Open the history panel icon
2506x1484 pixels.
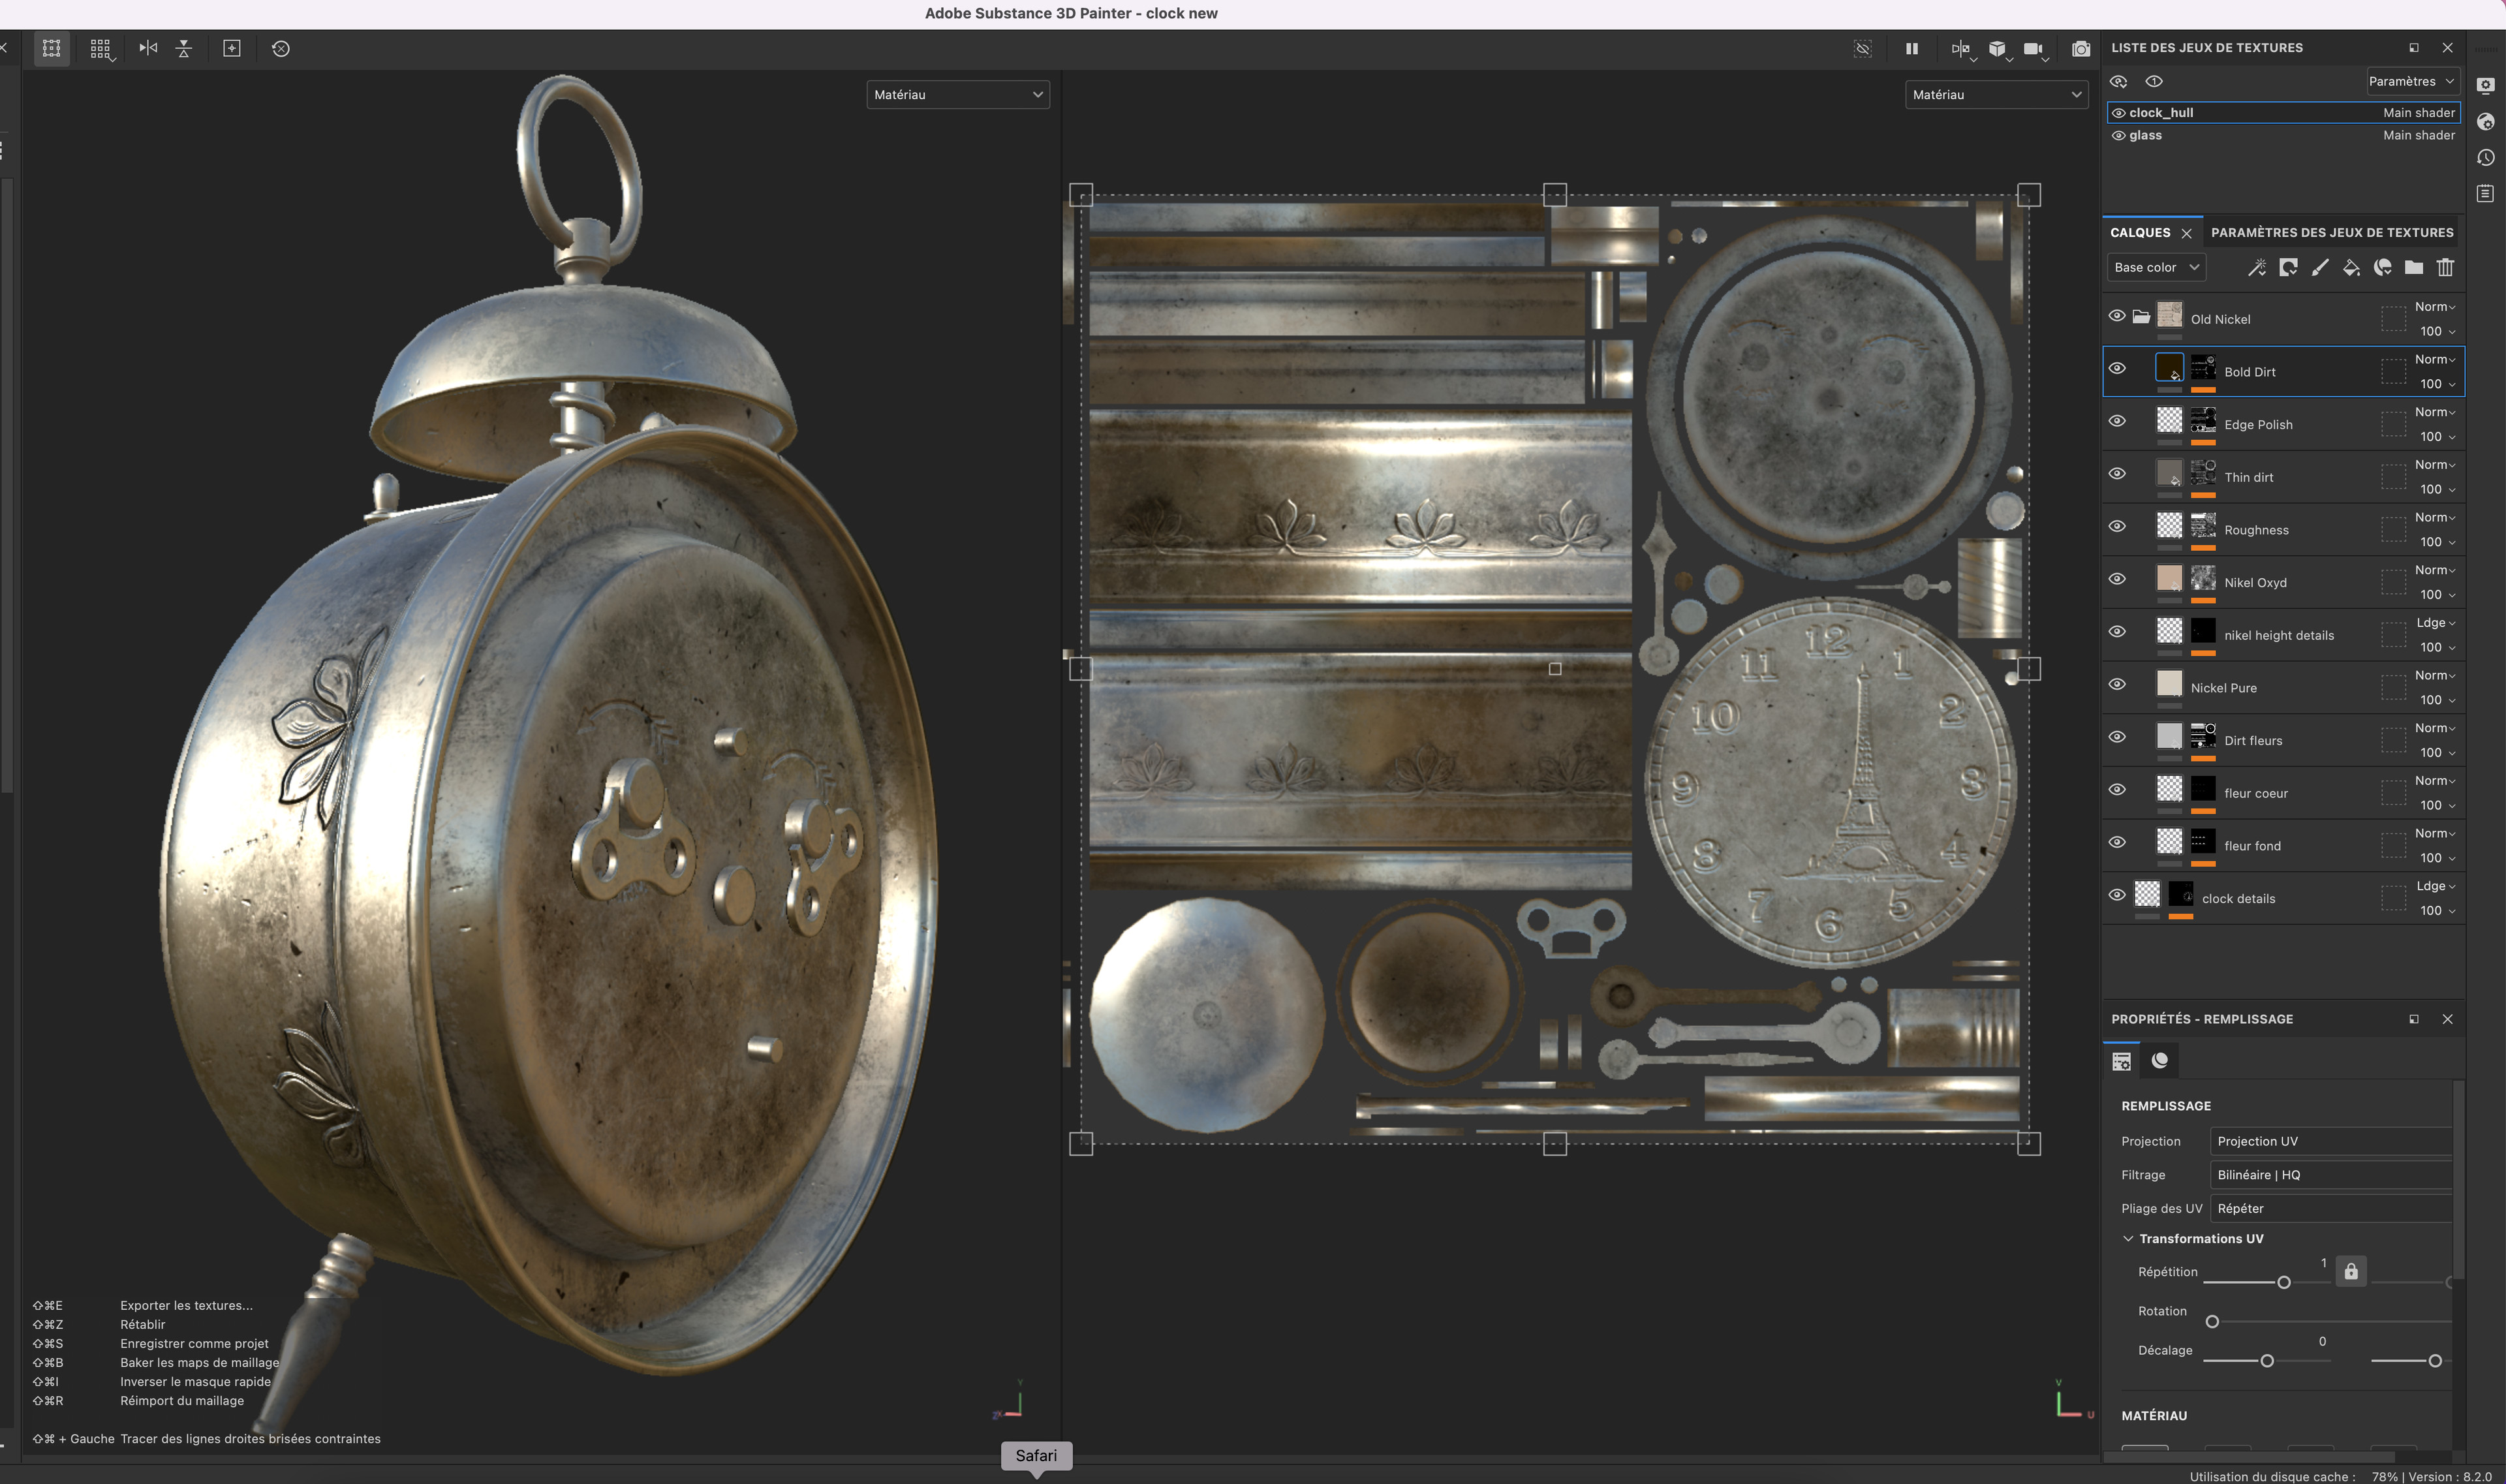(2485, 158)
